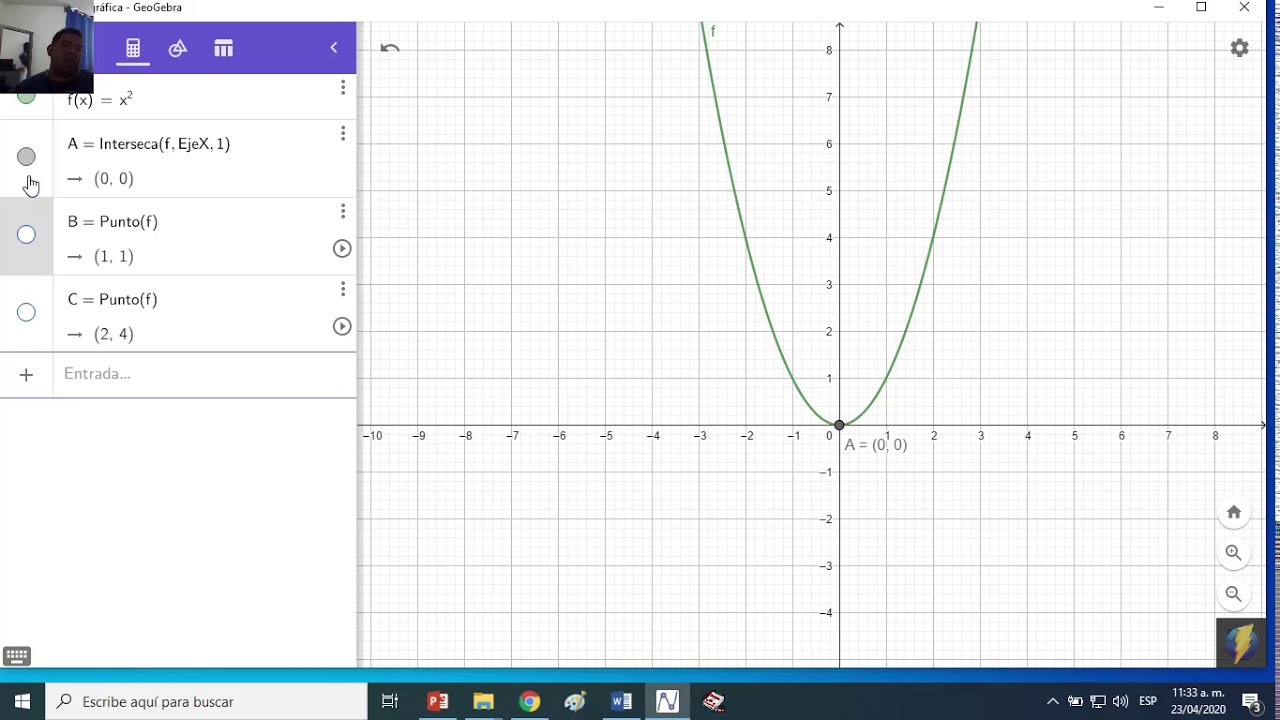Toggle visibility of function f(x)

coord(26,97)
